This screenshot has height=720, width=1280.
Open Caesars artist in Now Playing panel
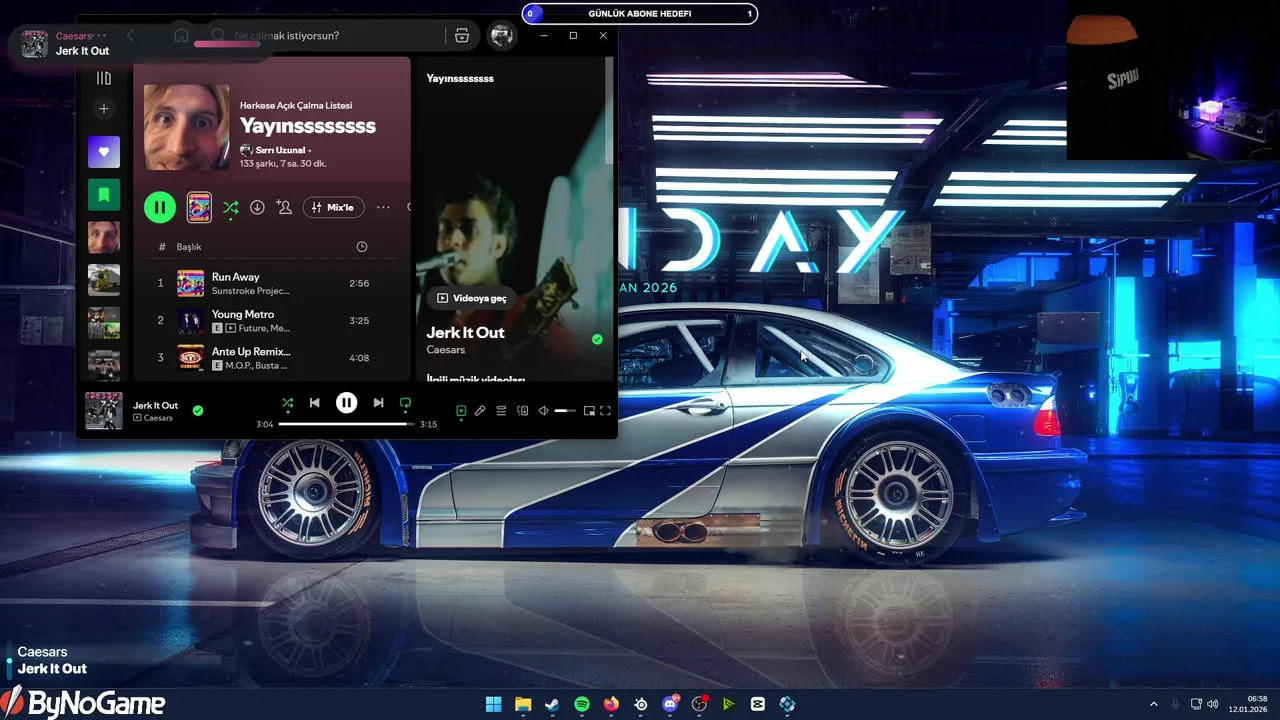[x=446, y=350]
